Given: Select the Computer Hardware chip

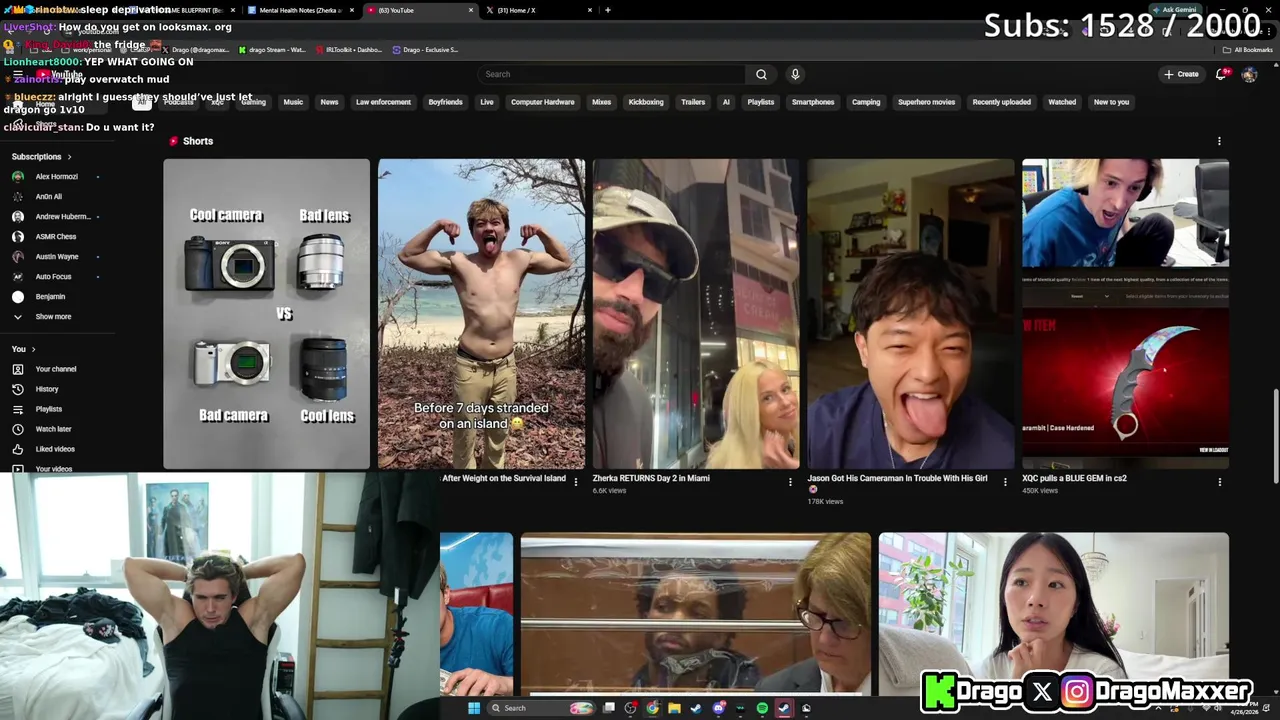Looking at the screenshot, I should click(x=543, y=102).
